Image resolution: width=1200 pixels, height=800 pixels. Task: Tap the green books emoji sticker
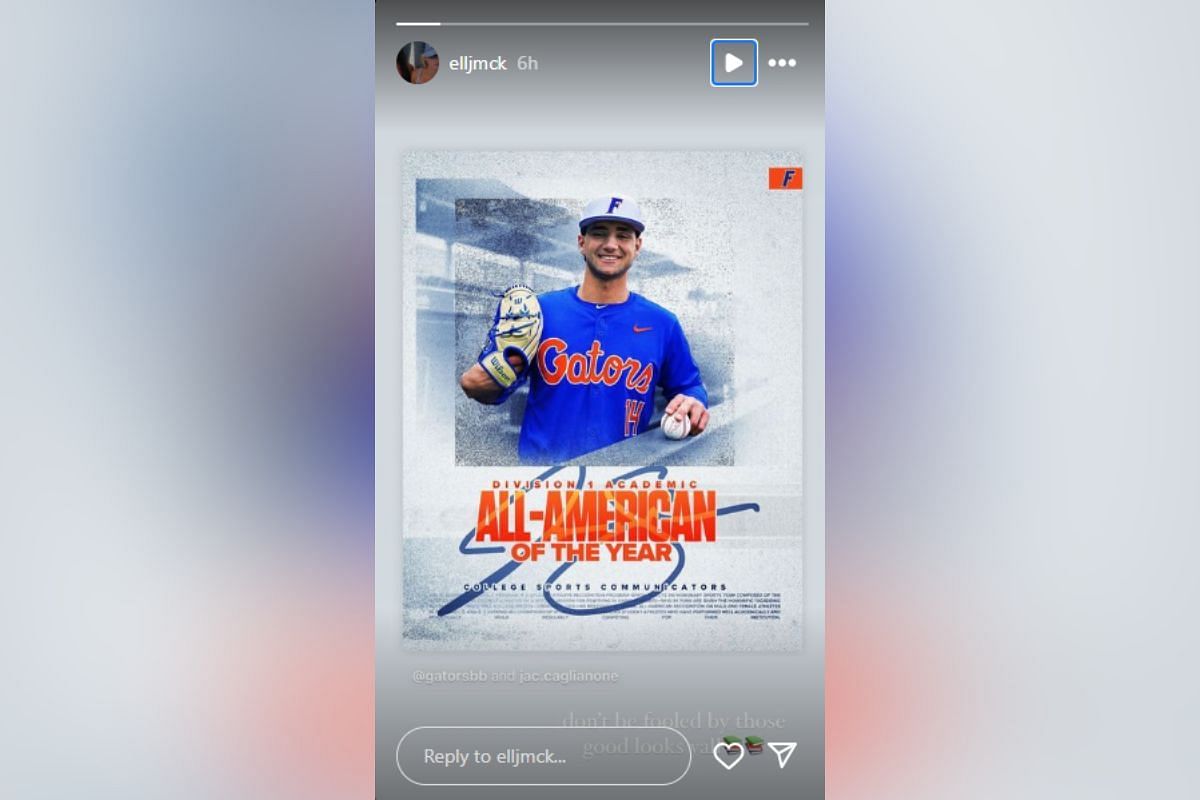coord(753,745)
